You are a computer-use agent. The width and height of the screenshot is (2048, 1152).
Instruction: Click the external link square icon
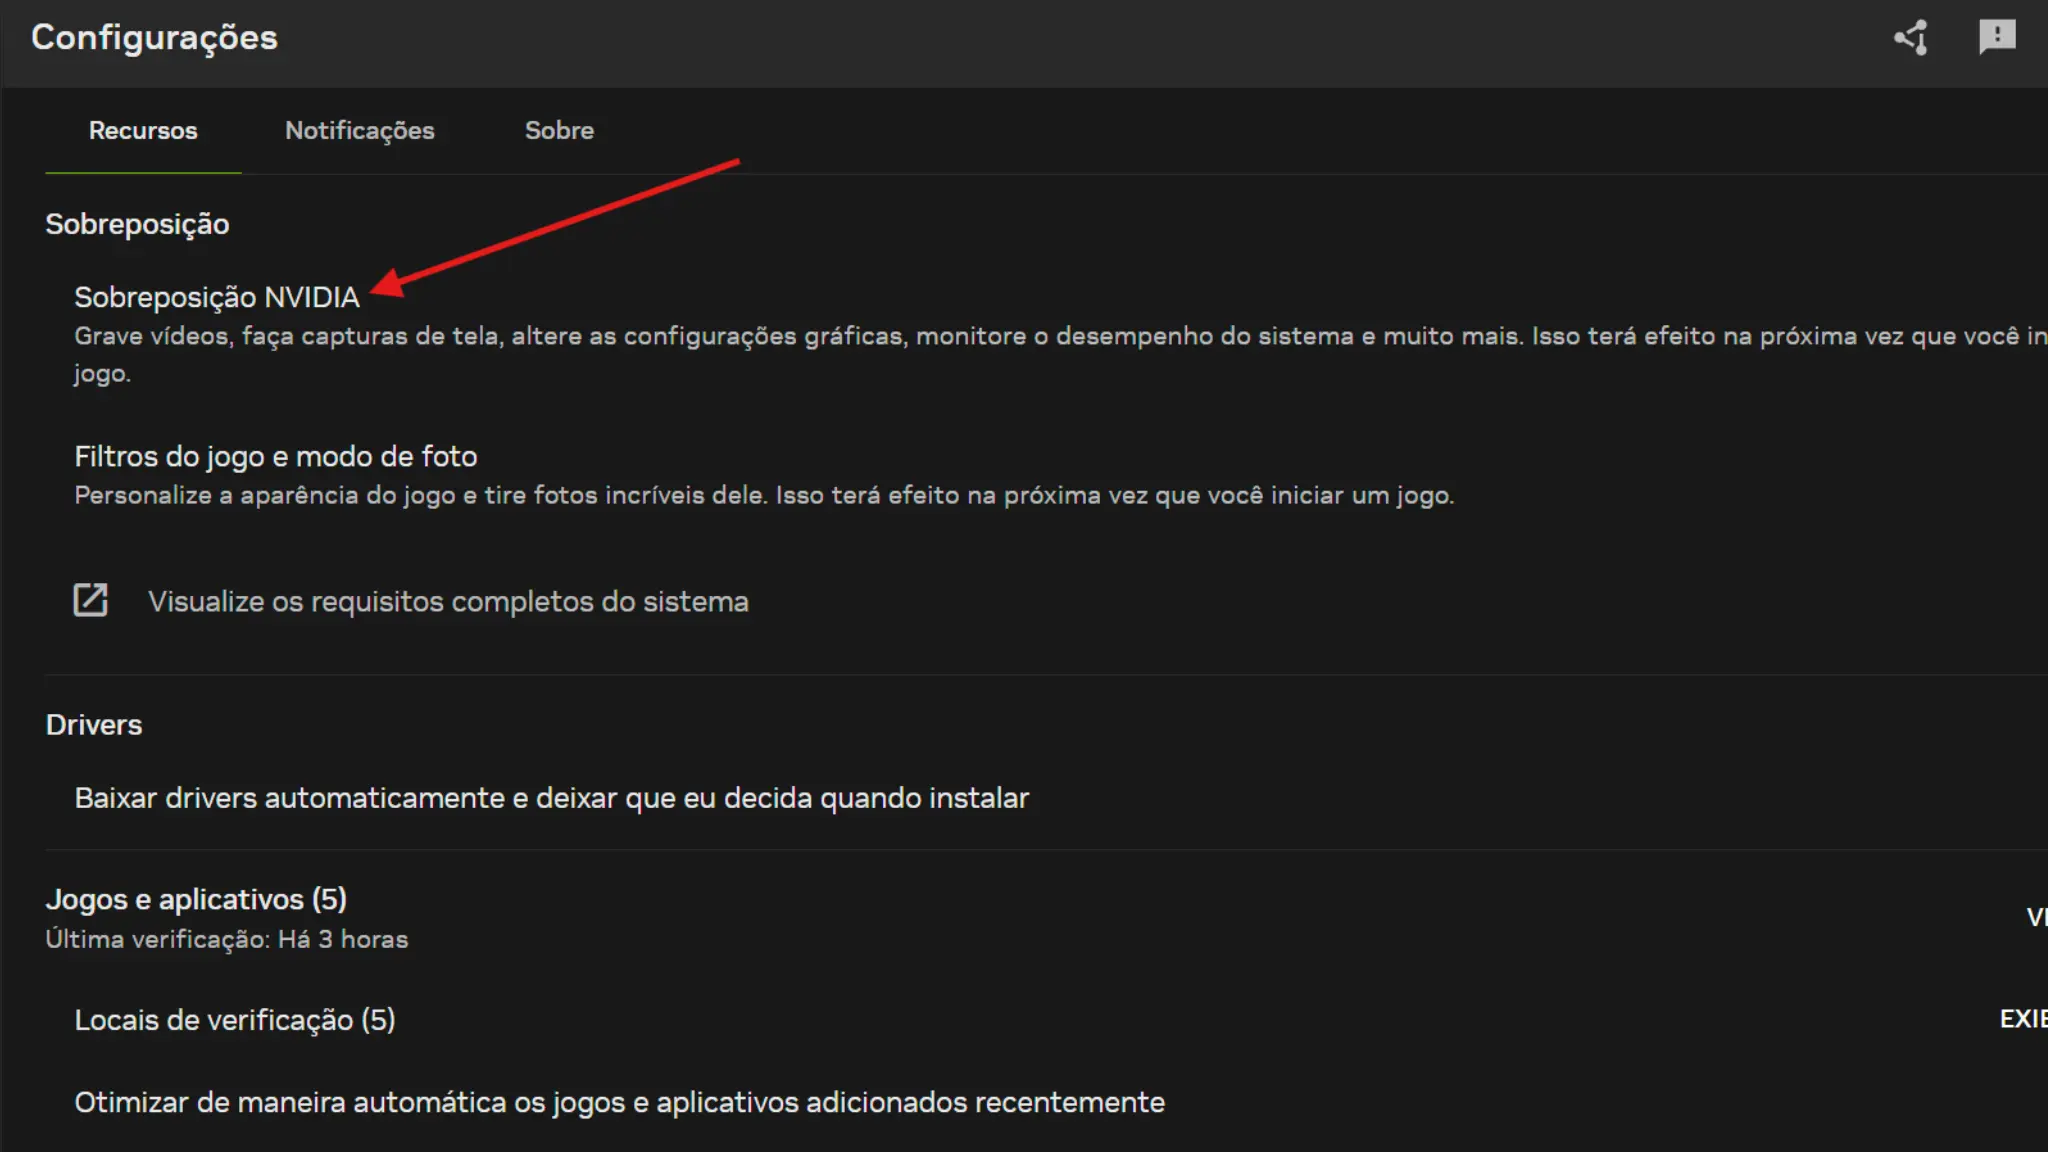(90, 600)
